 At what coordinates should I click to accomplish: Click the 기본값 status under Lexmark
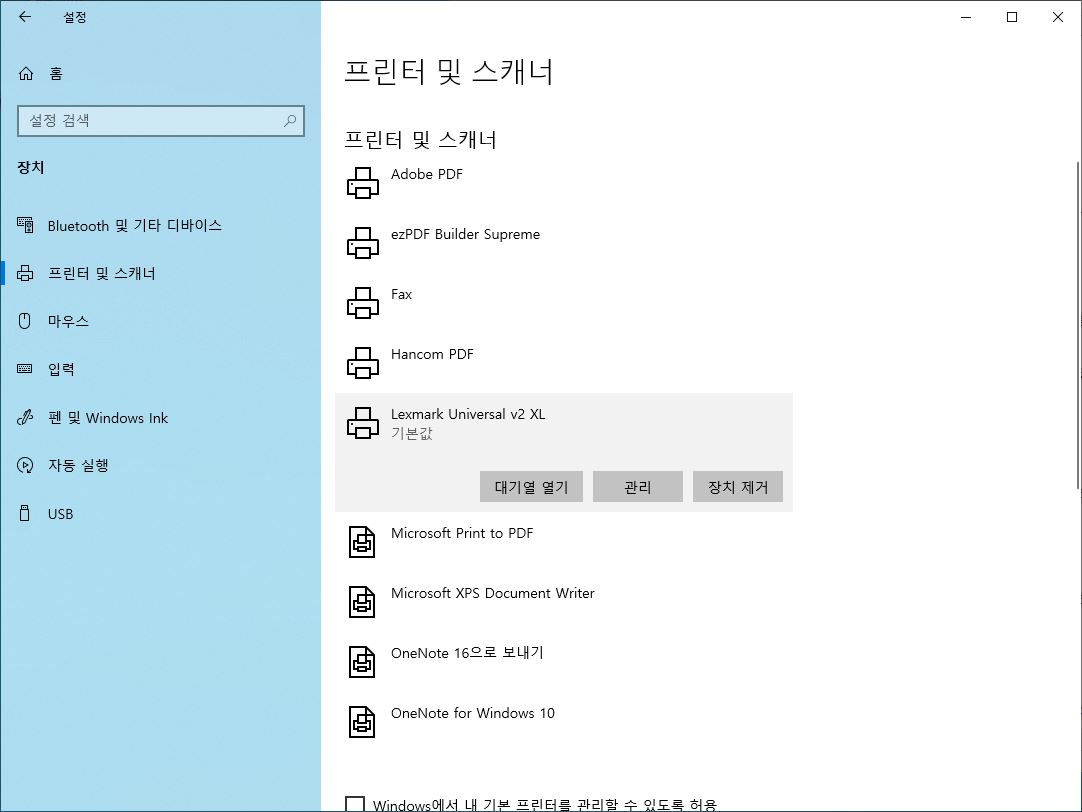[x=411, y=433]
